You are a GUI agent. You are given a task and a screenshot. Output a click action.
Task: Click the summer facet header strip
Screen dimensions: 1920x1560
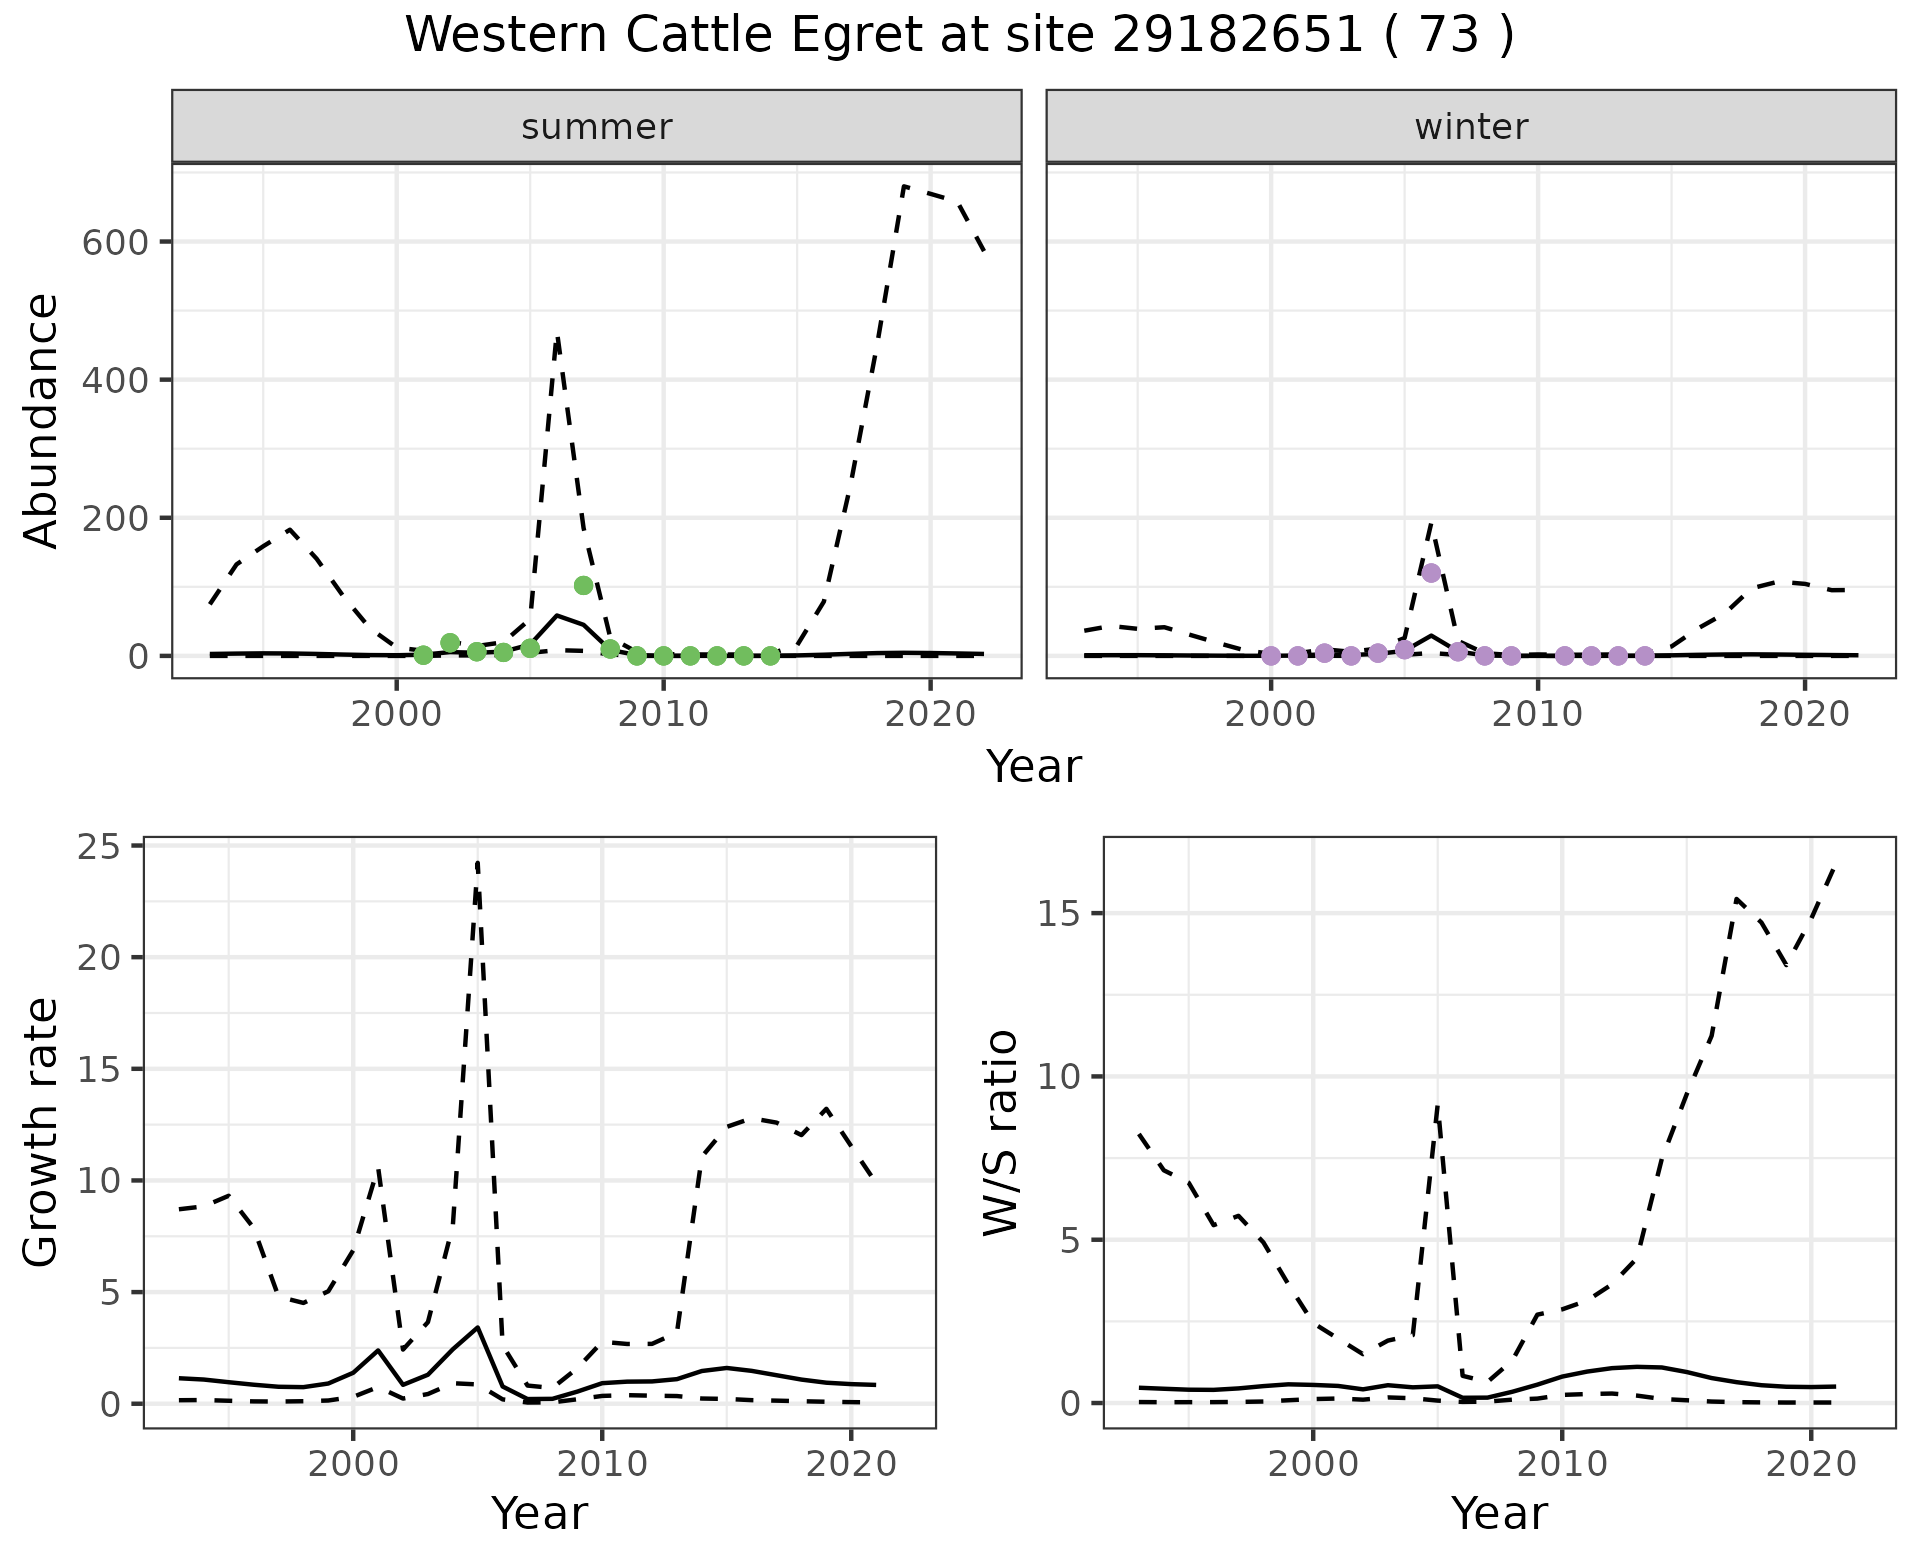point(596,127)
